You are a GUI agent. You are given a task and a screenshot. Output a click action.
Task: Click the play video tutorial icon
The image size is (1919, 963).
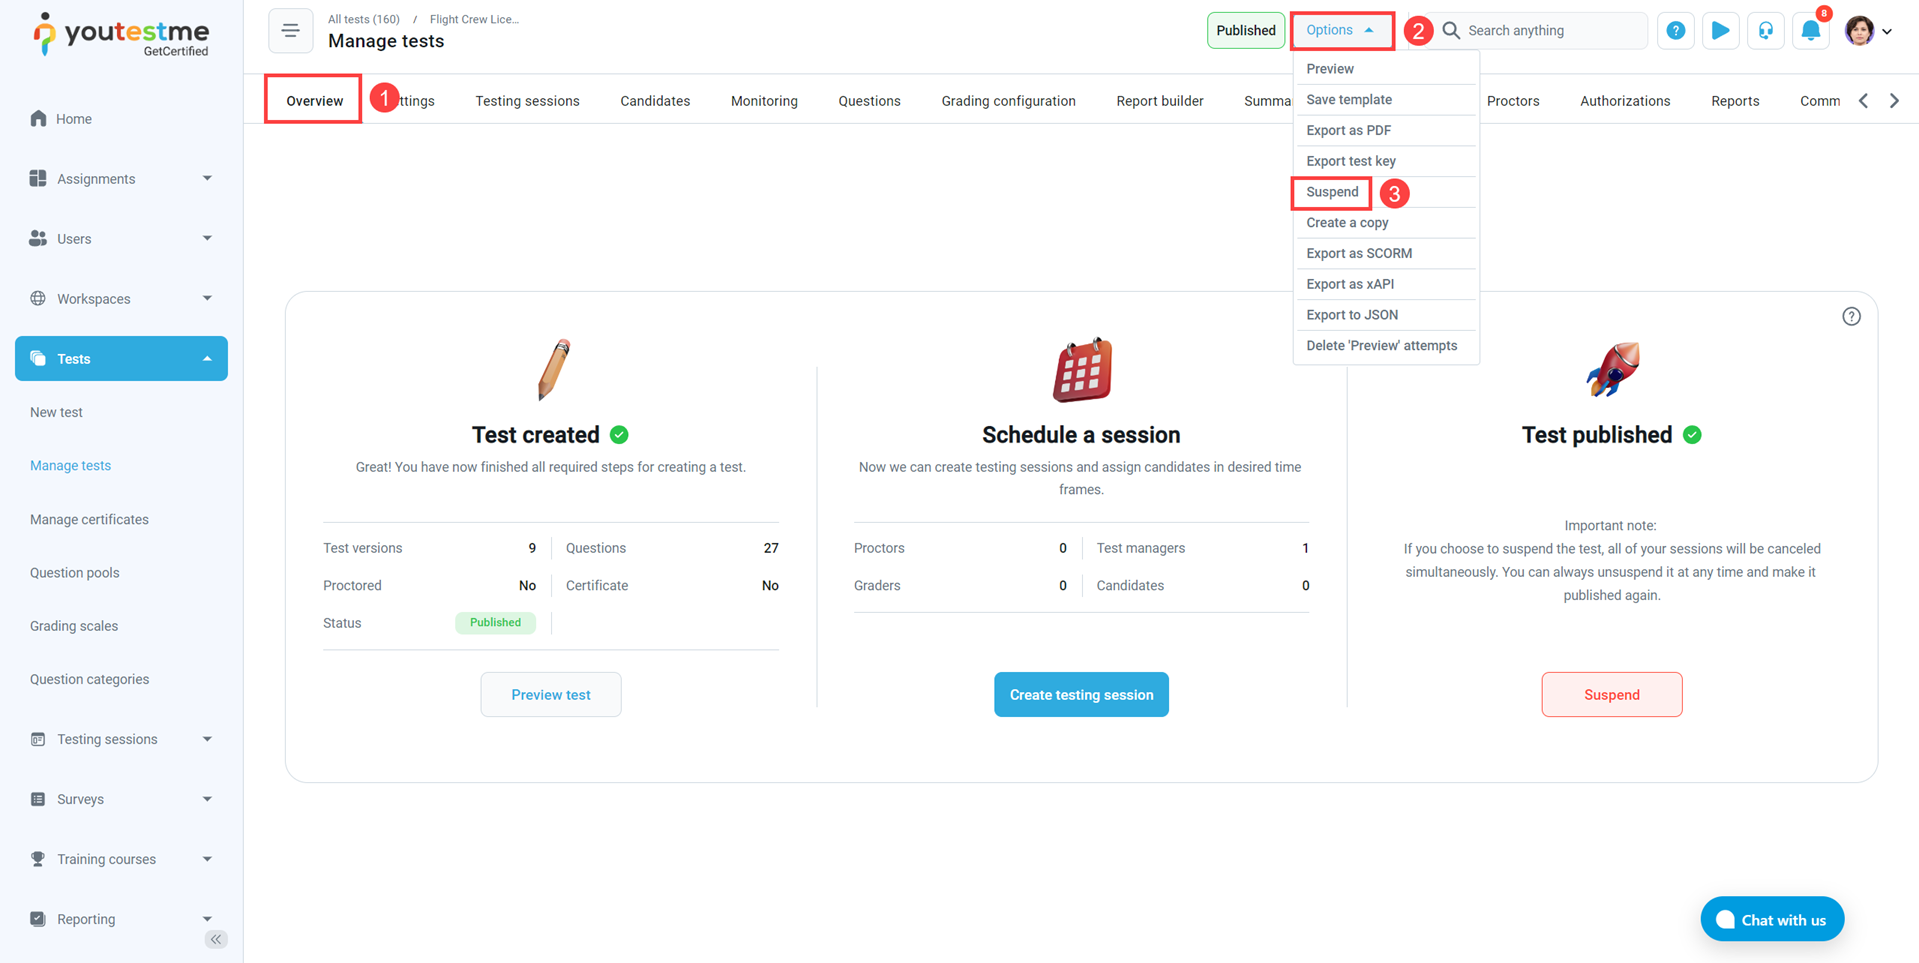1720,31
